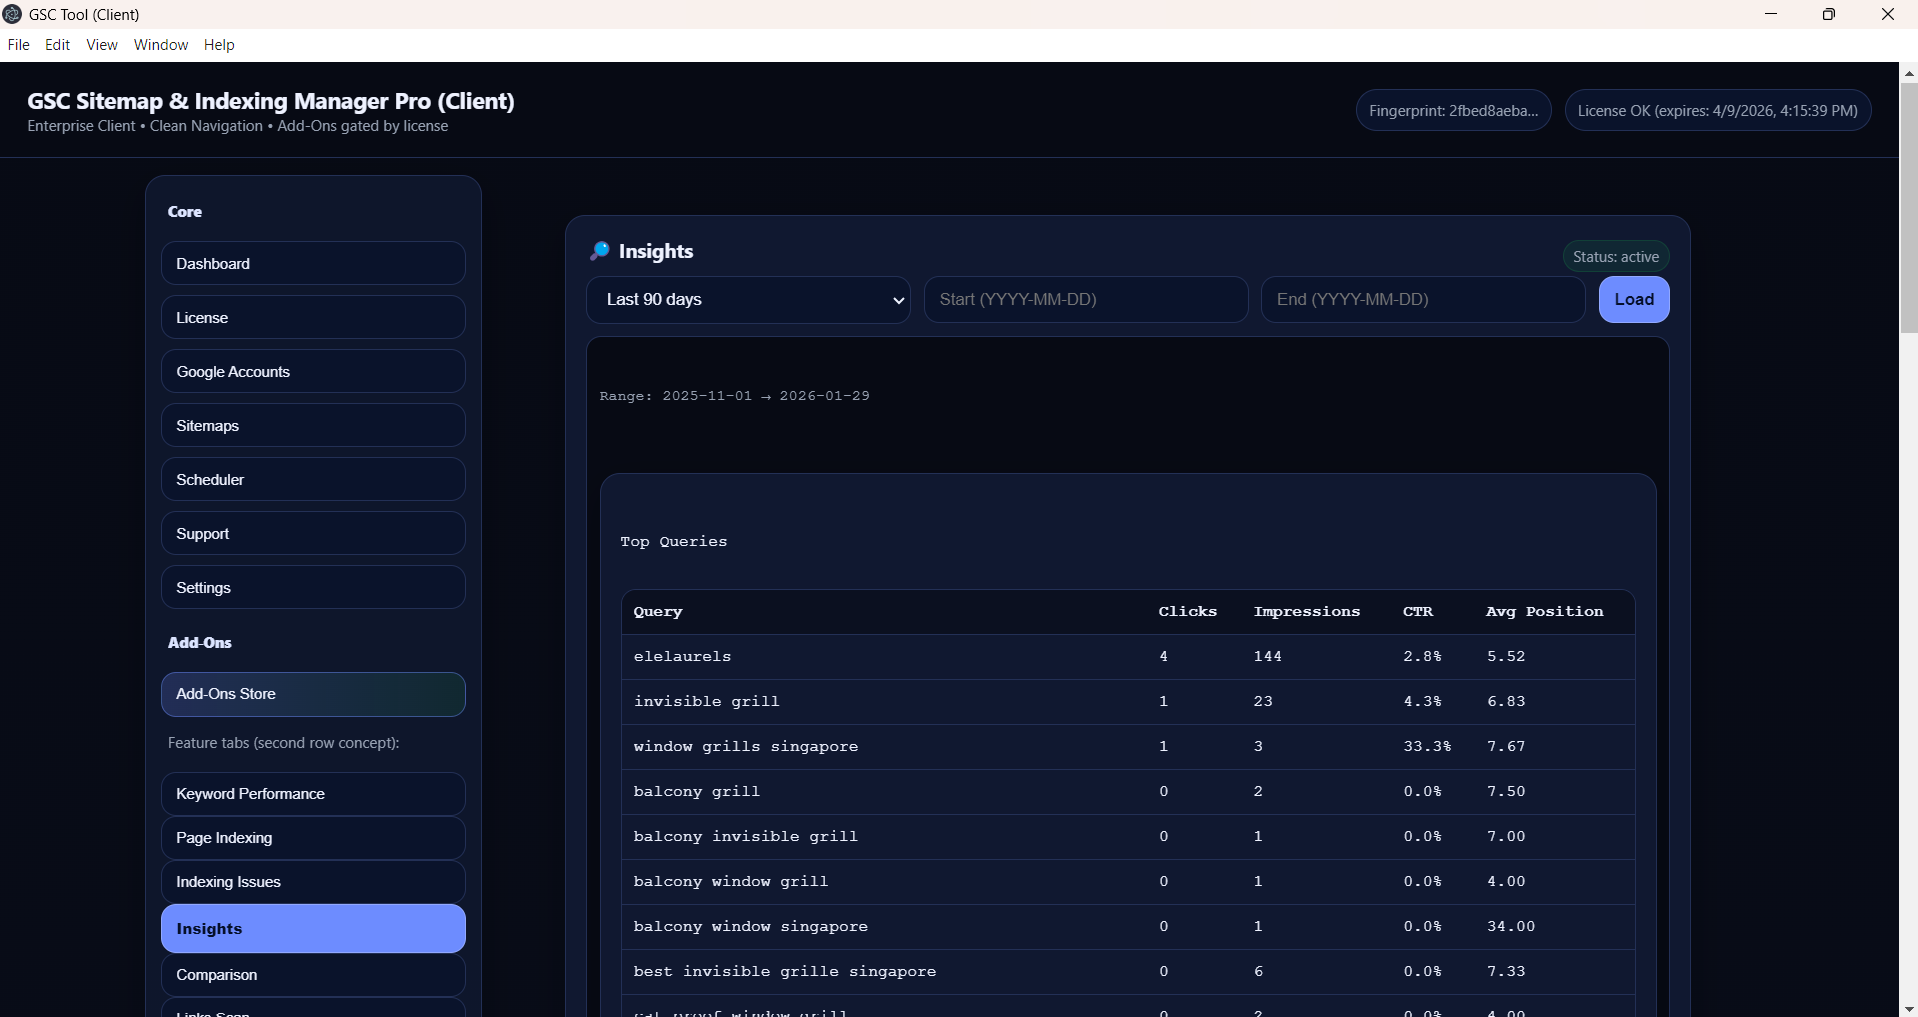1918x1017 pixels.
Task: Open the Help menu
Action: coord(219,45)
